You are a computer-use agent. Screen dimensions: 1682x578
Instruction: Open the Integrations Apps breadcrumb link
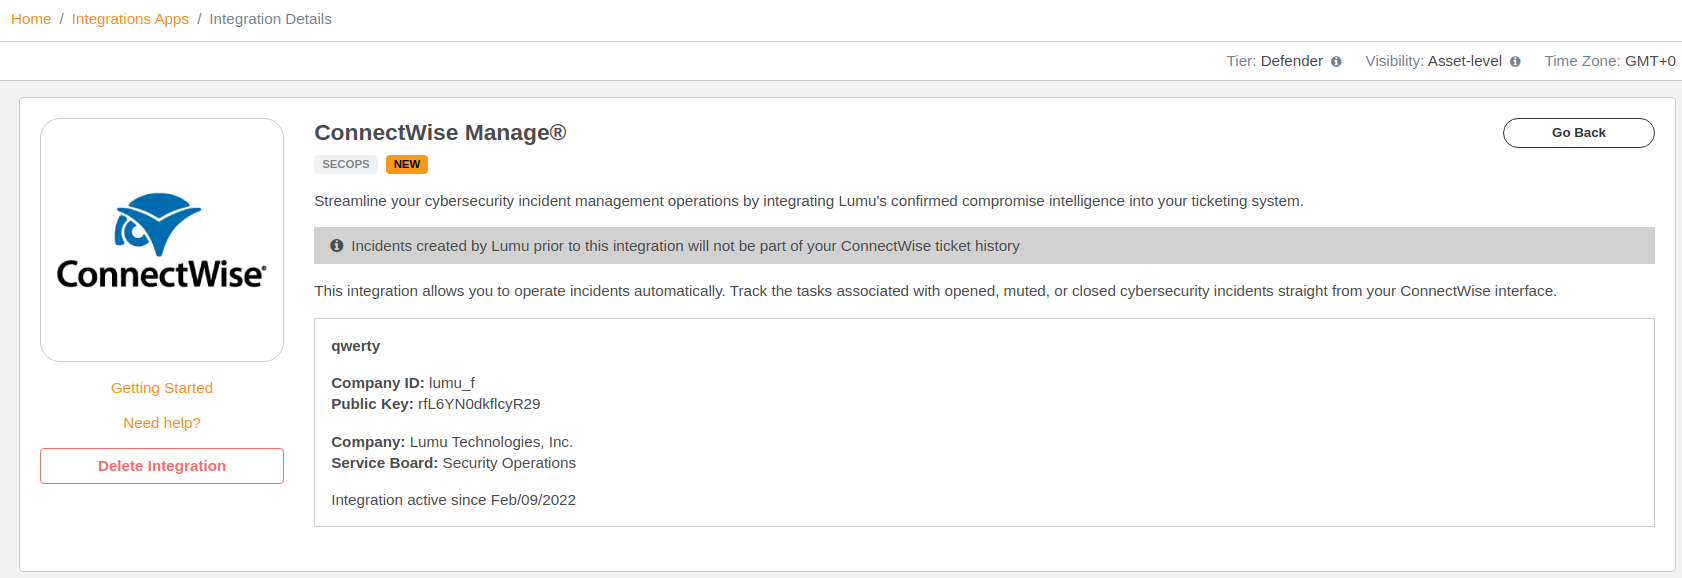click(x=130, y=19)
